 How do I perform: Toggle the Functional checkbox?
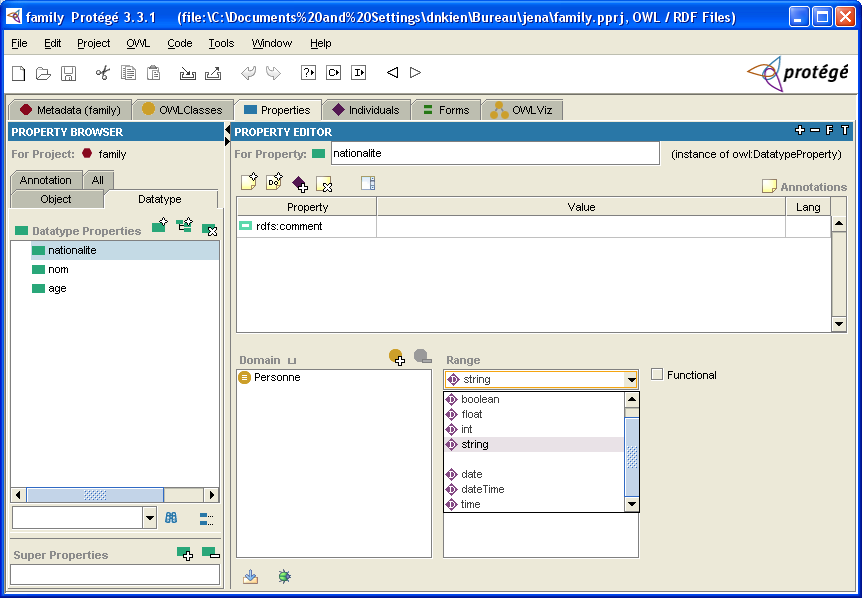click(657, 375)
